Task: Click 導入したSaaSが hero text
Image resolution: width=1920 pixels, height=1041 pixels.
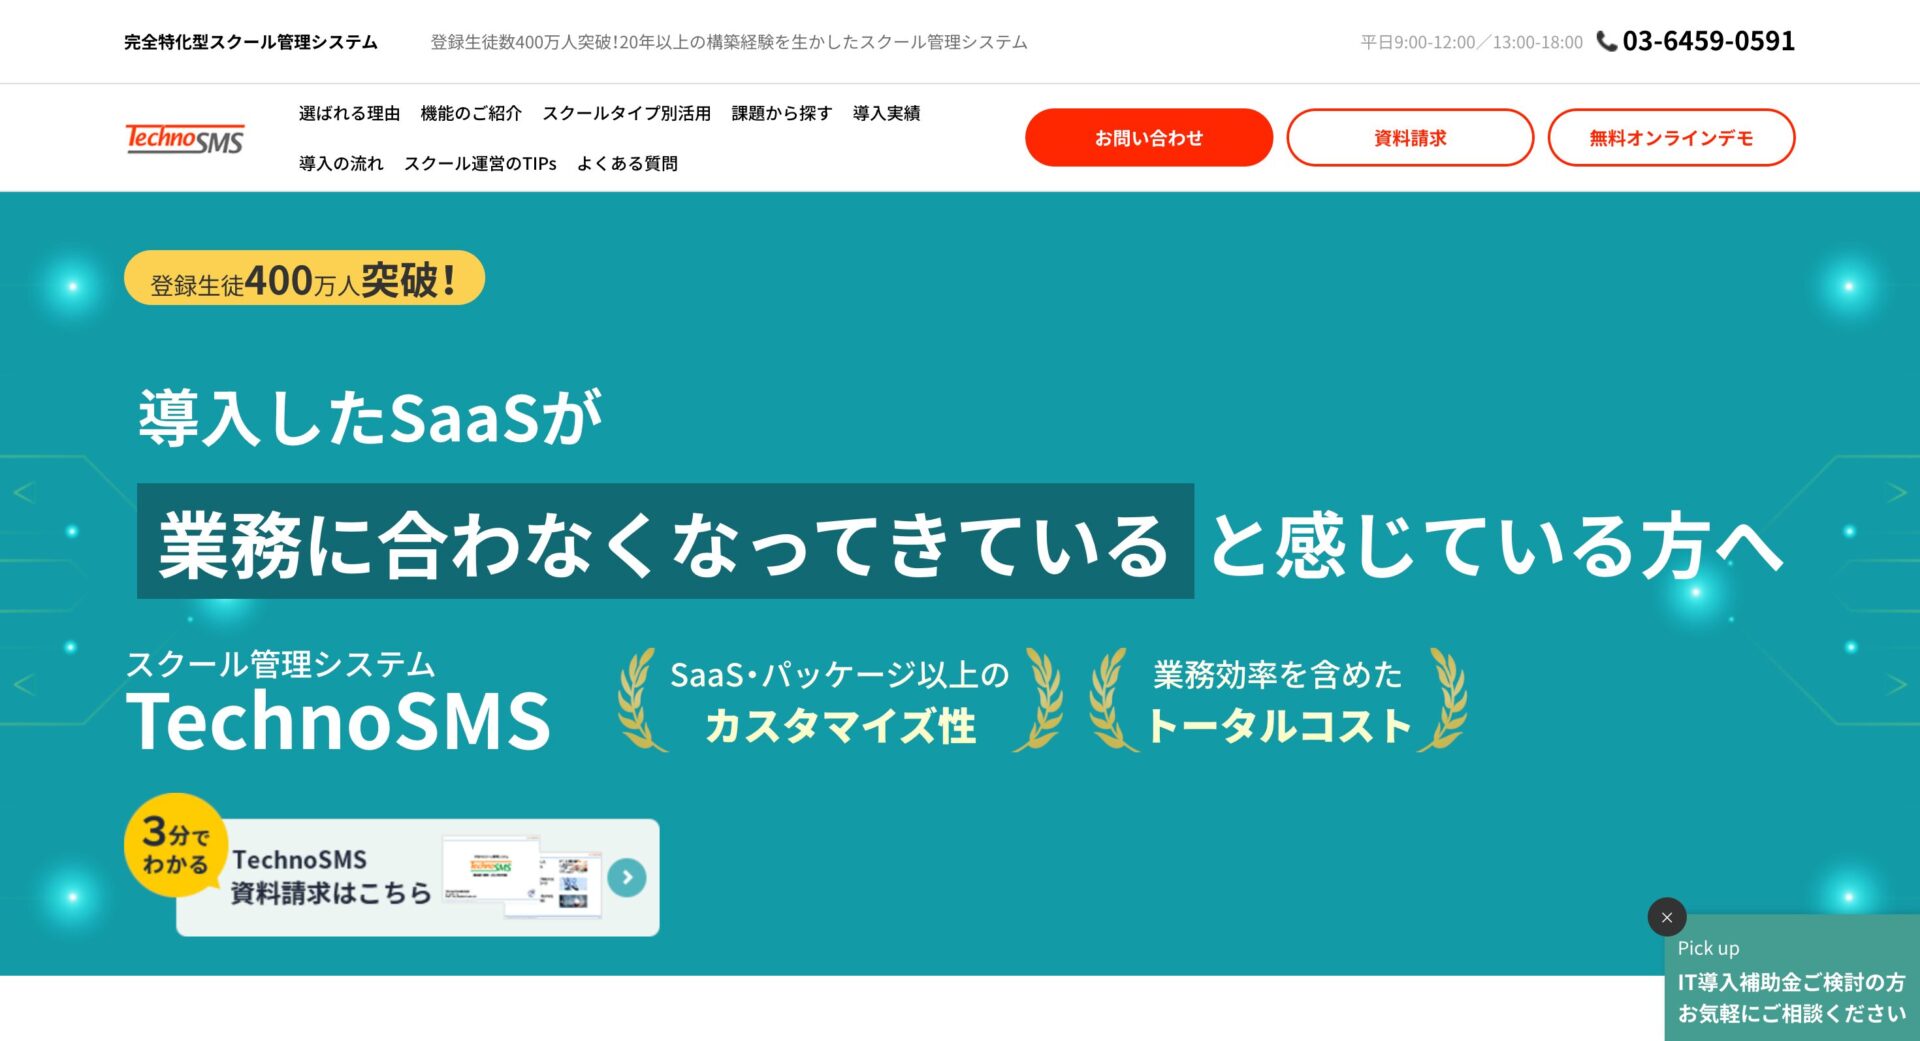Action: pyautogui.click(x=370, y=417)
